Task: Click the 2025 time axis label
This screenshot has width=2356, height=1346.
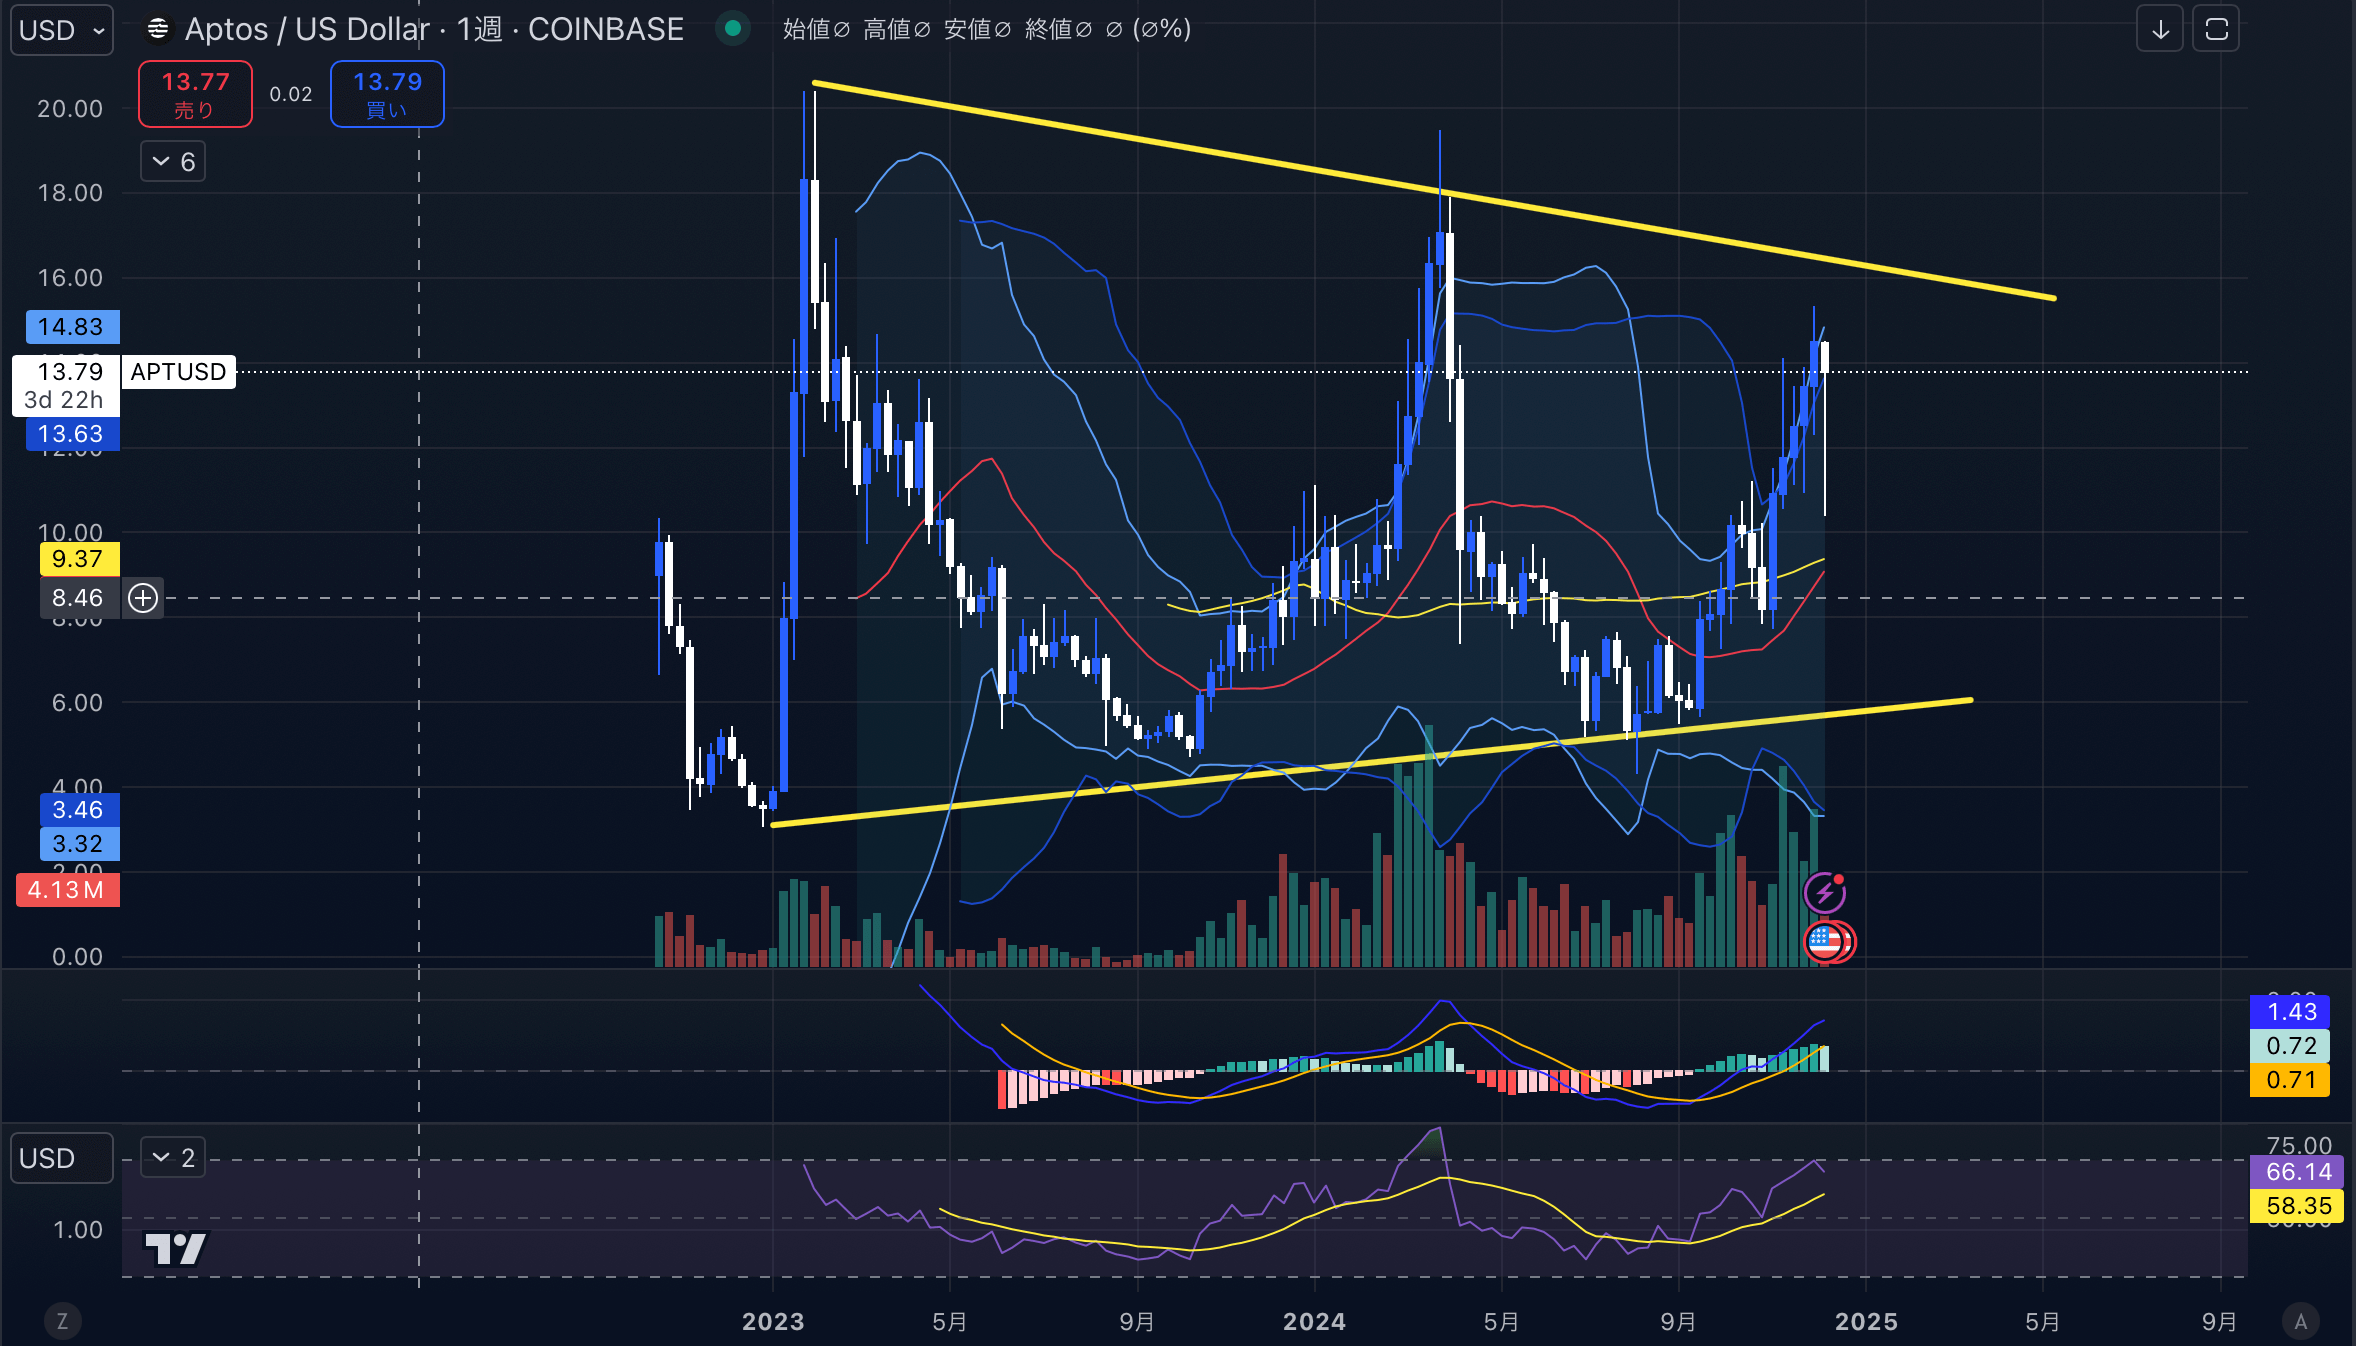Action: pyautogui.click(x=1866, y=1322)
